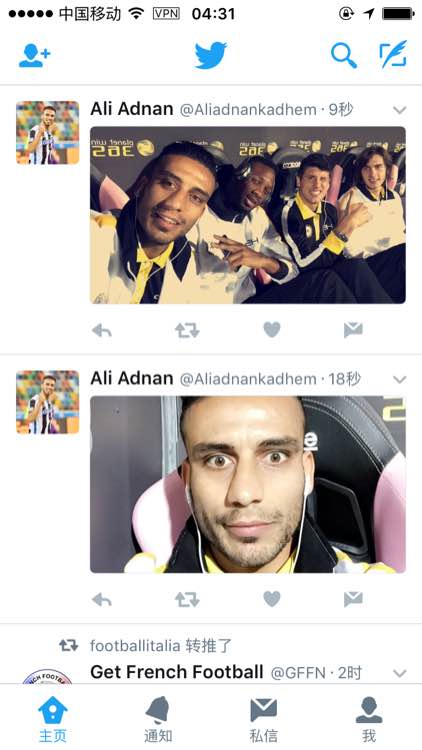Tap the add contacts person-plus icon
Image resolution: width=422 pixels, height=750 pixels.
coord(34,56)
